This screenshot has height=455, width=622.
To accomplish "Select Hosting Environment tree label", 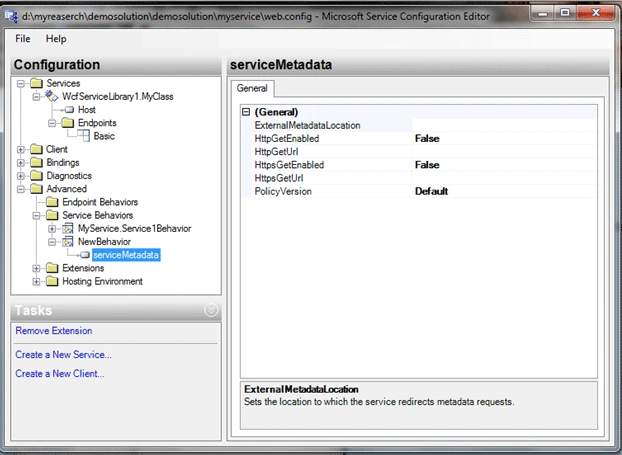I will [102, 282].
